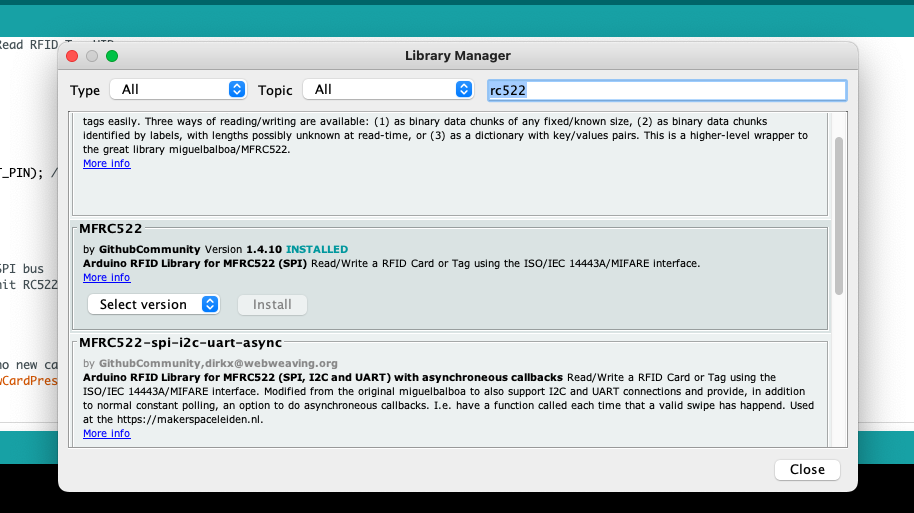Open the Type filter dropdown
The image size is (914, 513).
pyautogui.click(x=178, y=89)
